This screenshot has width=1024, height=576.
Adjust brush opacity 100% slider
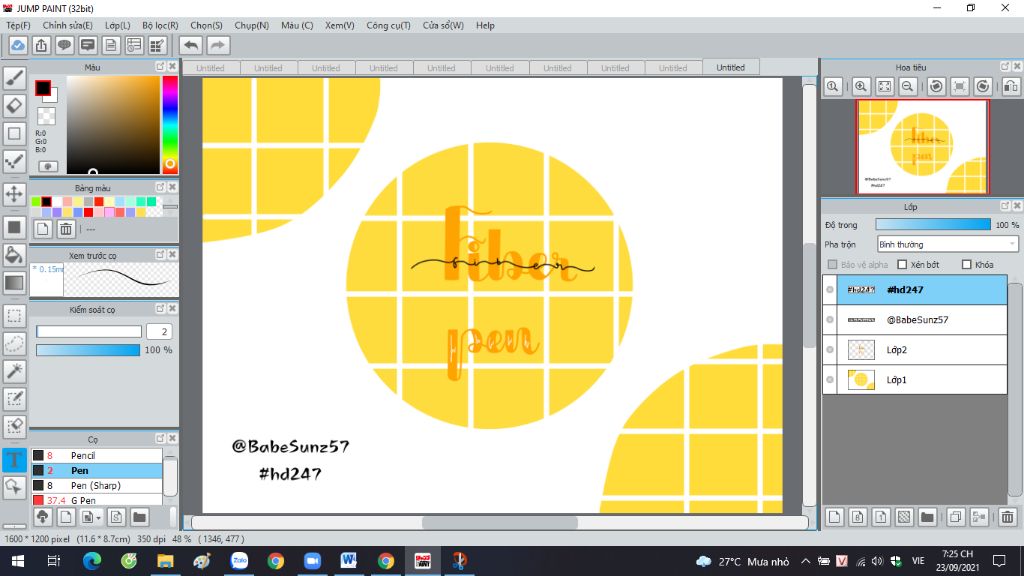[88, 350]
